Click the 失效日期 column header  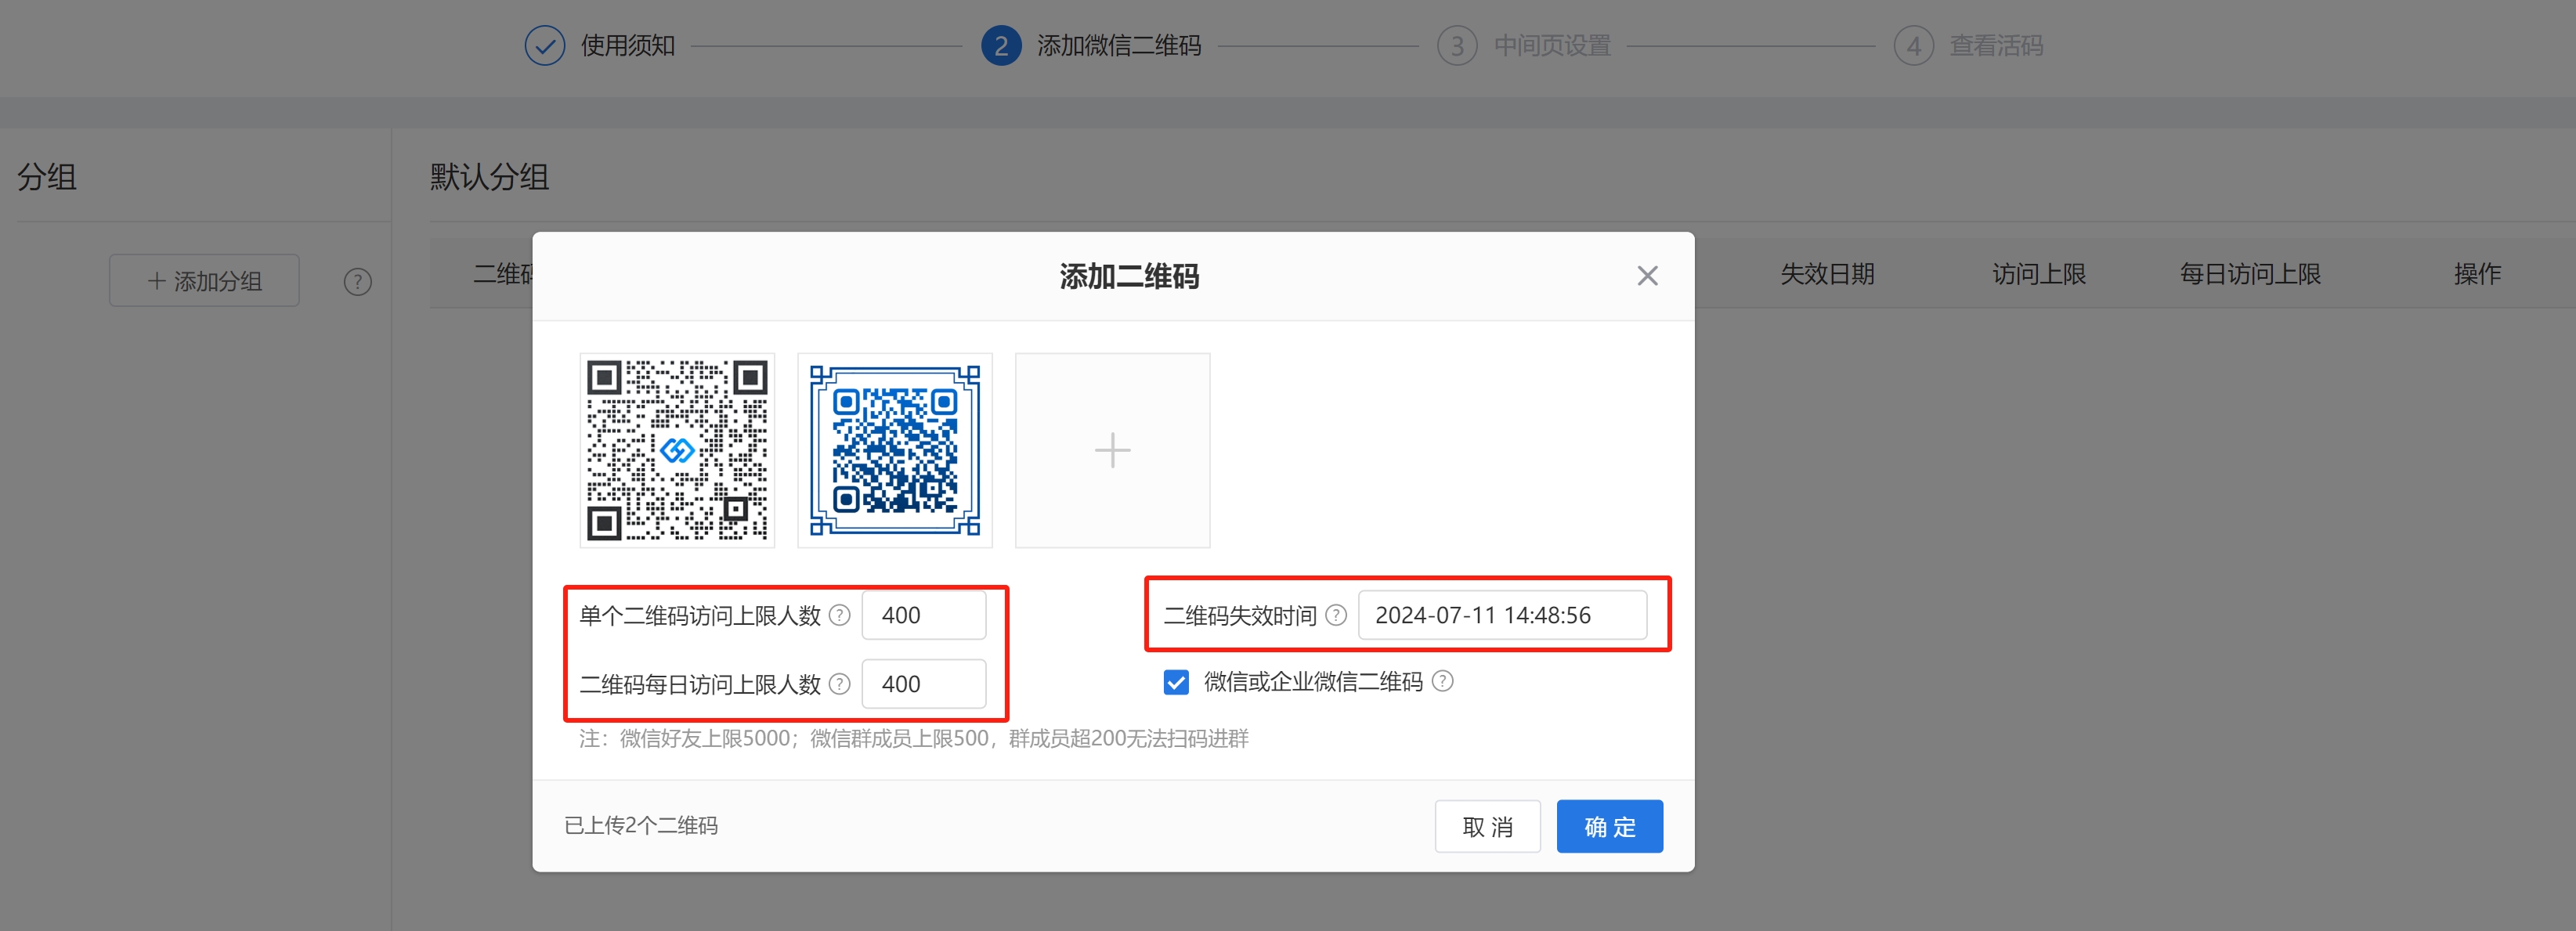[1827, 274]
